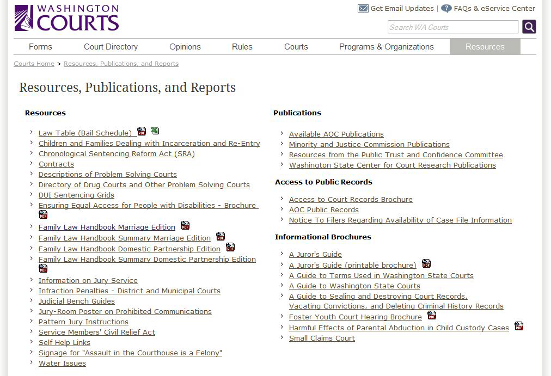This screenshot has width=551, height=376.
Task: Go to Courts Home breadcrumb
Action: click(34, 64)
